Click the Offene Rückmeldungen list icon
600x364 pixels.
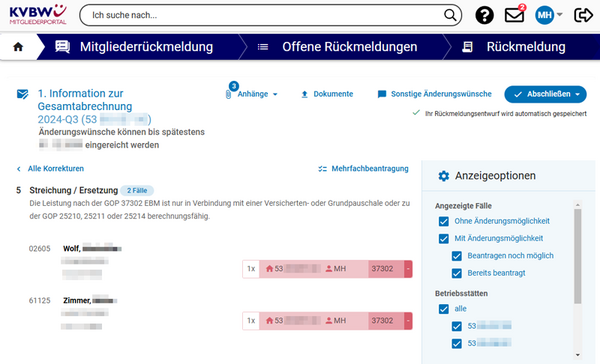point(263,47)
